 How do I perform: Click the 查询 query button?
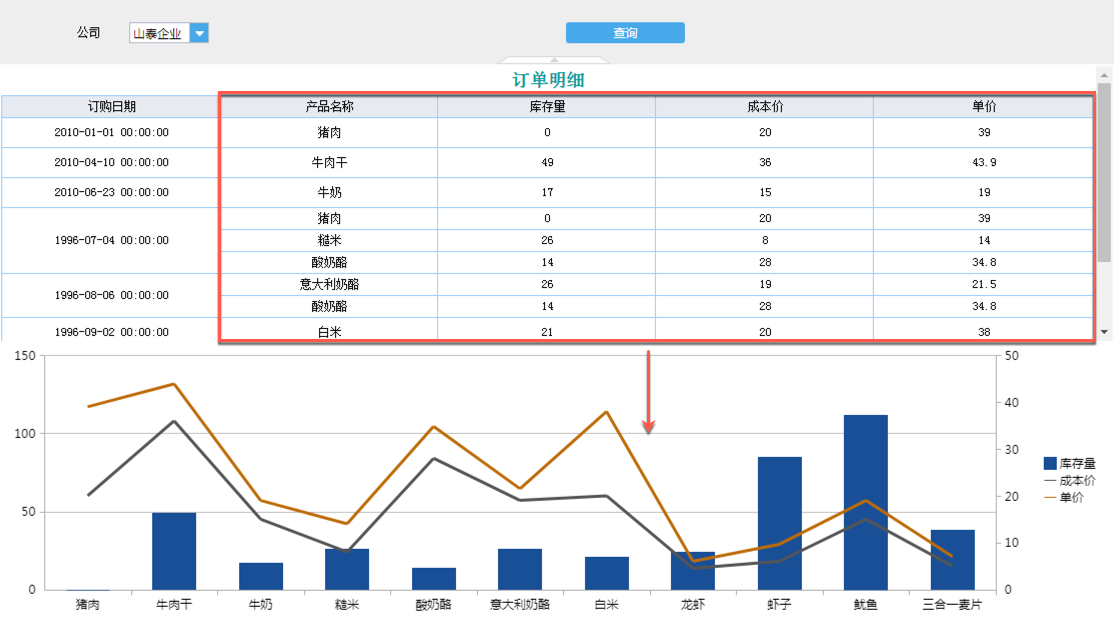point(625,33)
